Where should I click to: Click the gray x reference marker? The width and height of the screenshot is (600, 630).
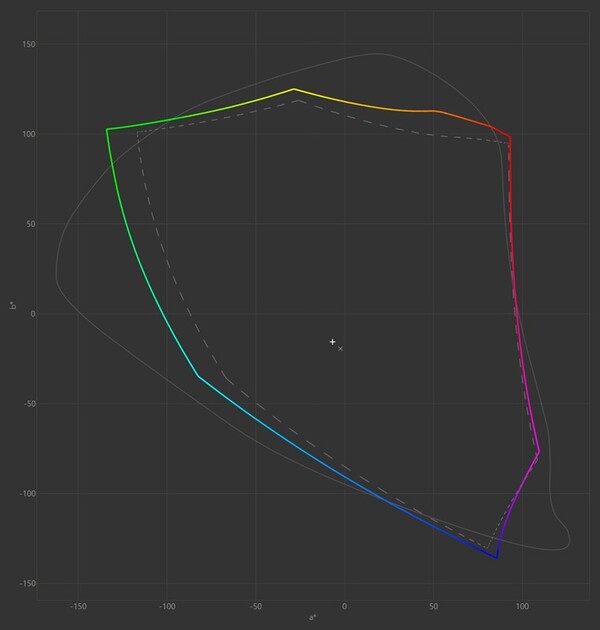point(341,349)
